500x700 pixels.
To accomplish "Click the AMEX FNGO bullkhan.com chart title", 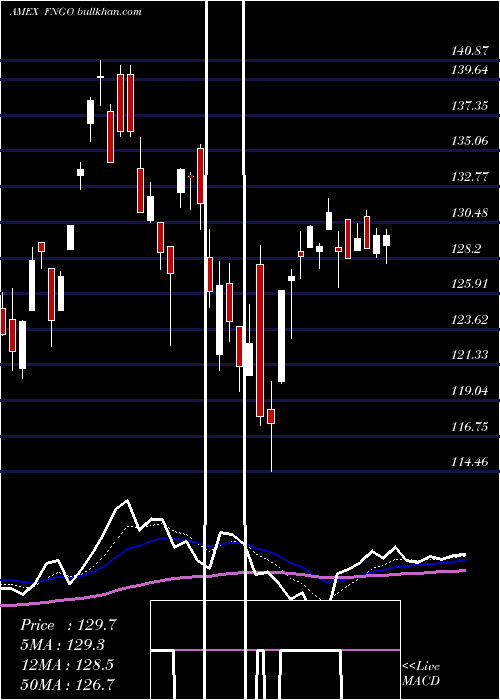I will (x=75, y=12).
